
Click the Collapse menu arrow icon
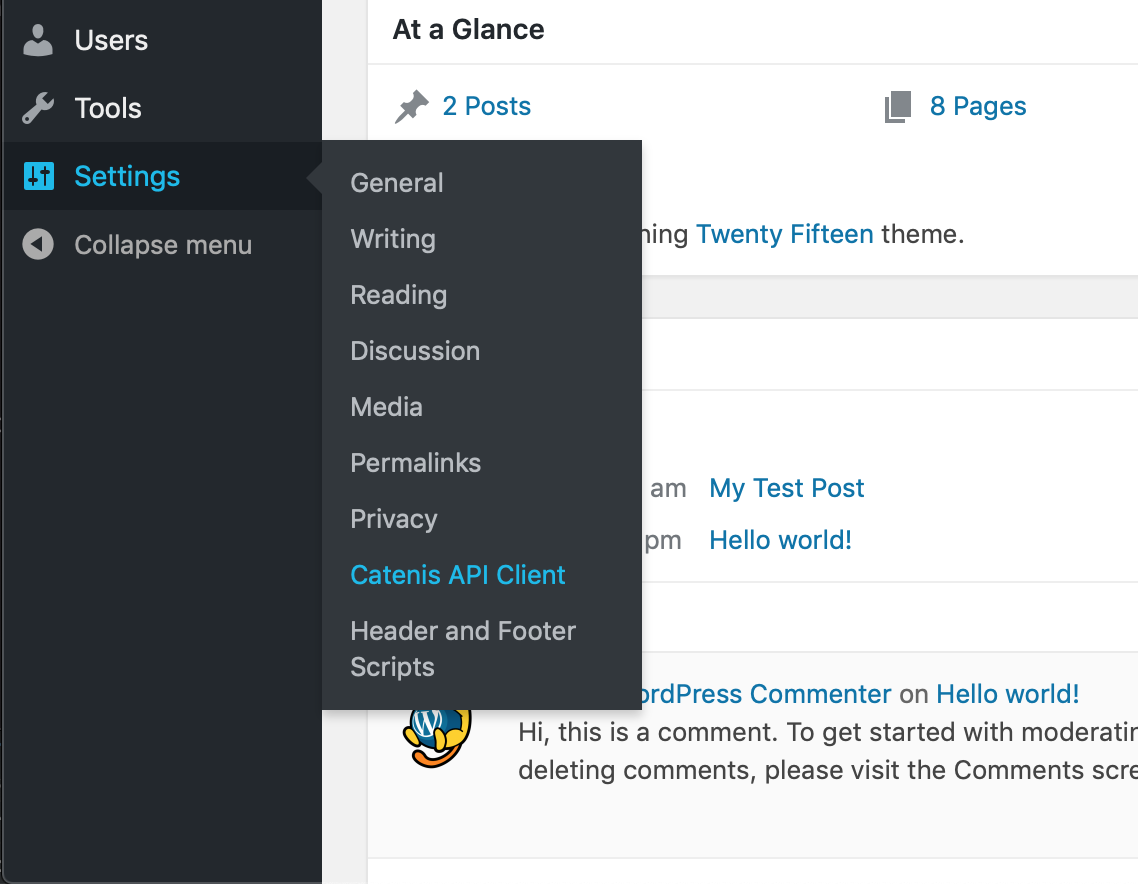pyautogui.click(x=38, y=245)
